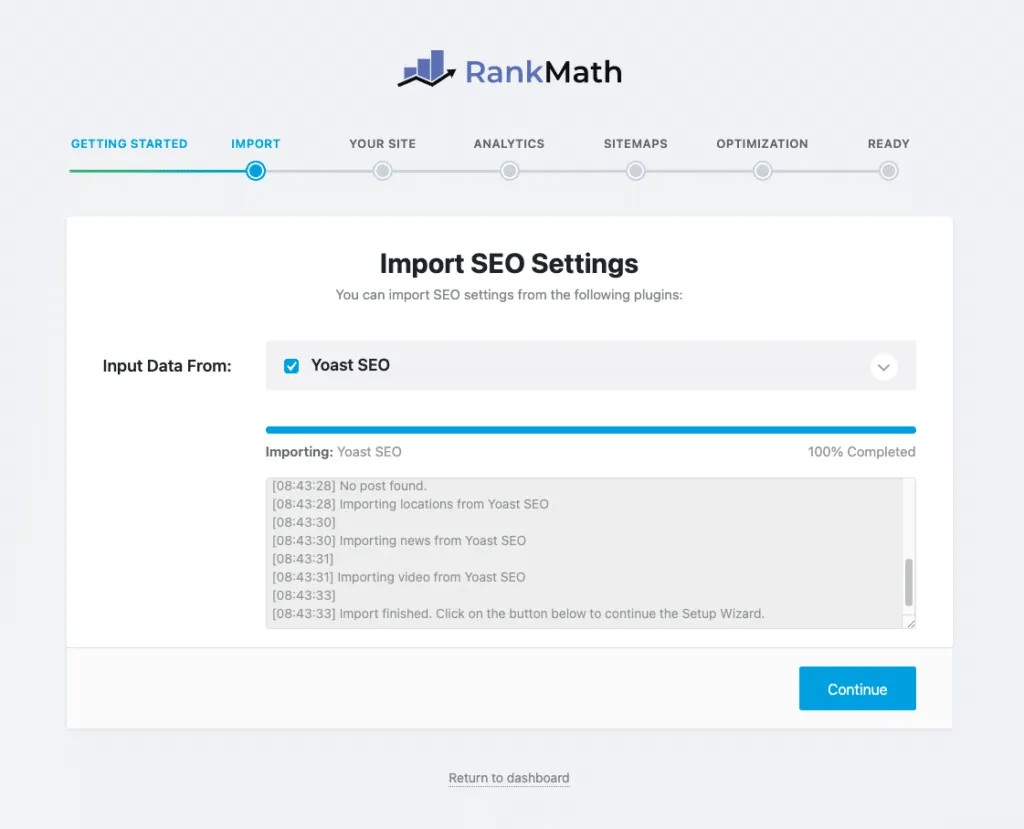Open the Sitemaps wizard step
The image size is (1024, 829).
(635, 143)
